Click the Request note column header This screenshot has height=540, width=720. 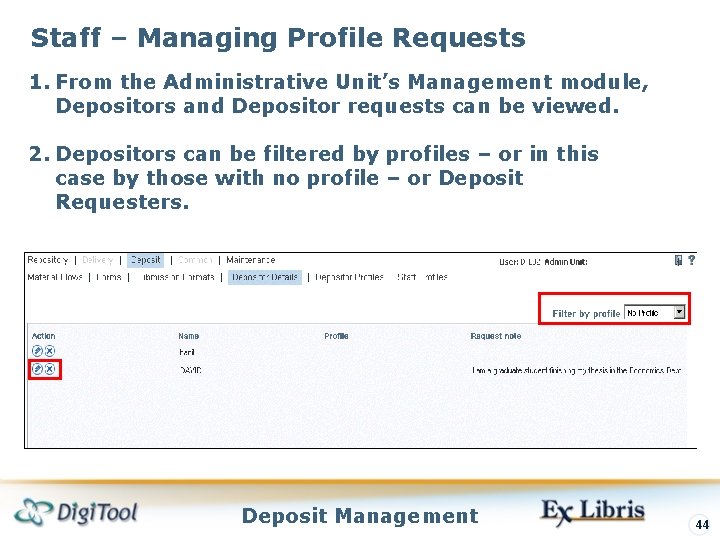(x=495, y=336)
